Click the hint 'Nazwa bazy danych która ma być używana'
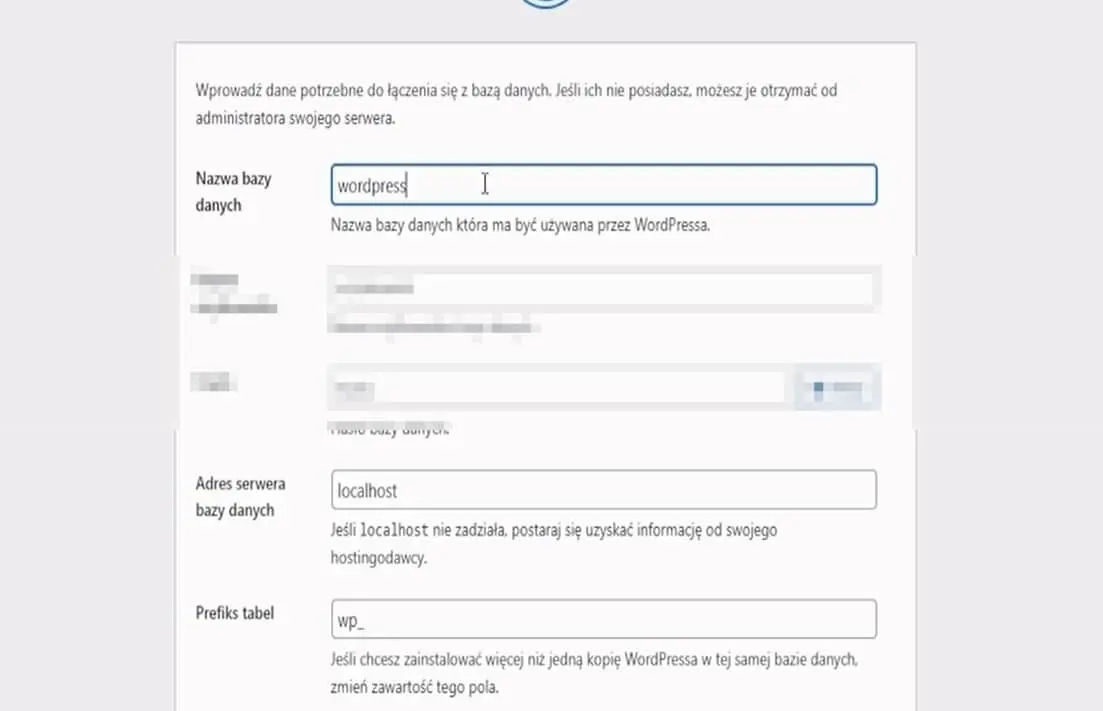 pyautogui.click(x=520, y=225)
